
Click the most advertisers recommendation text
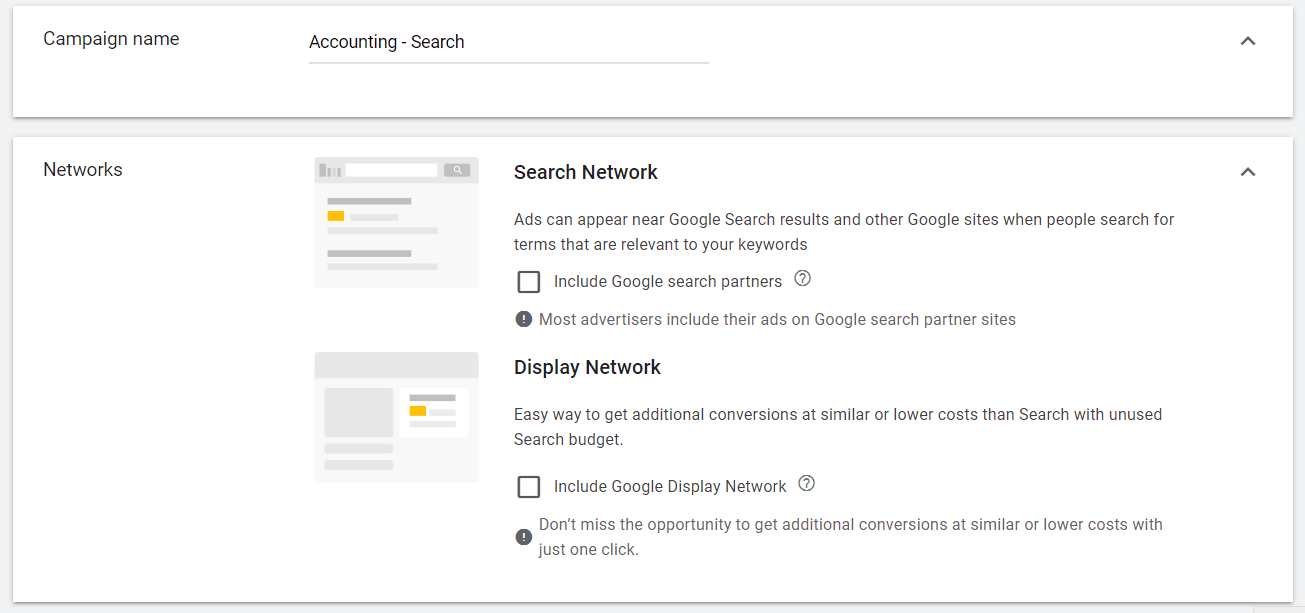pyautogui.click(x=778, y=318)
